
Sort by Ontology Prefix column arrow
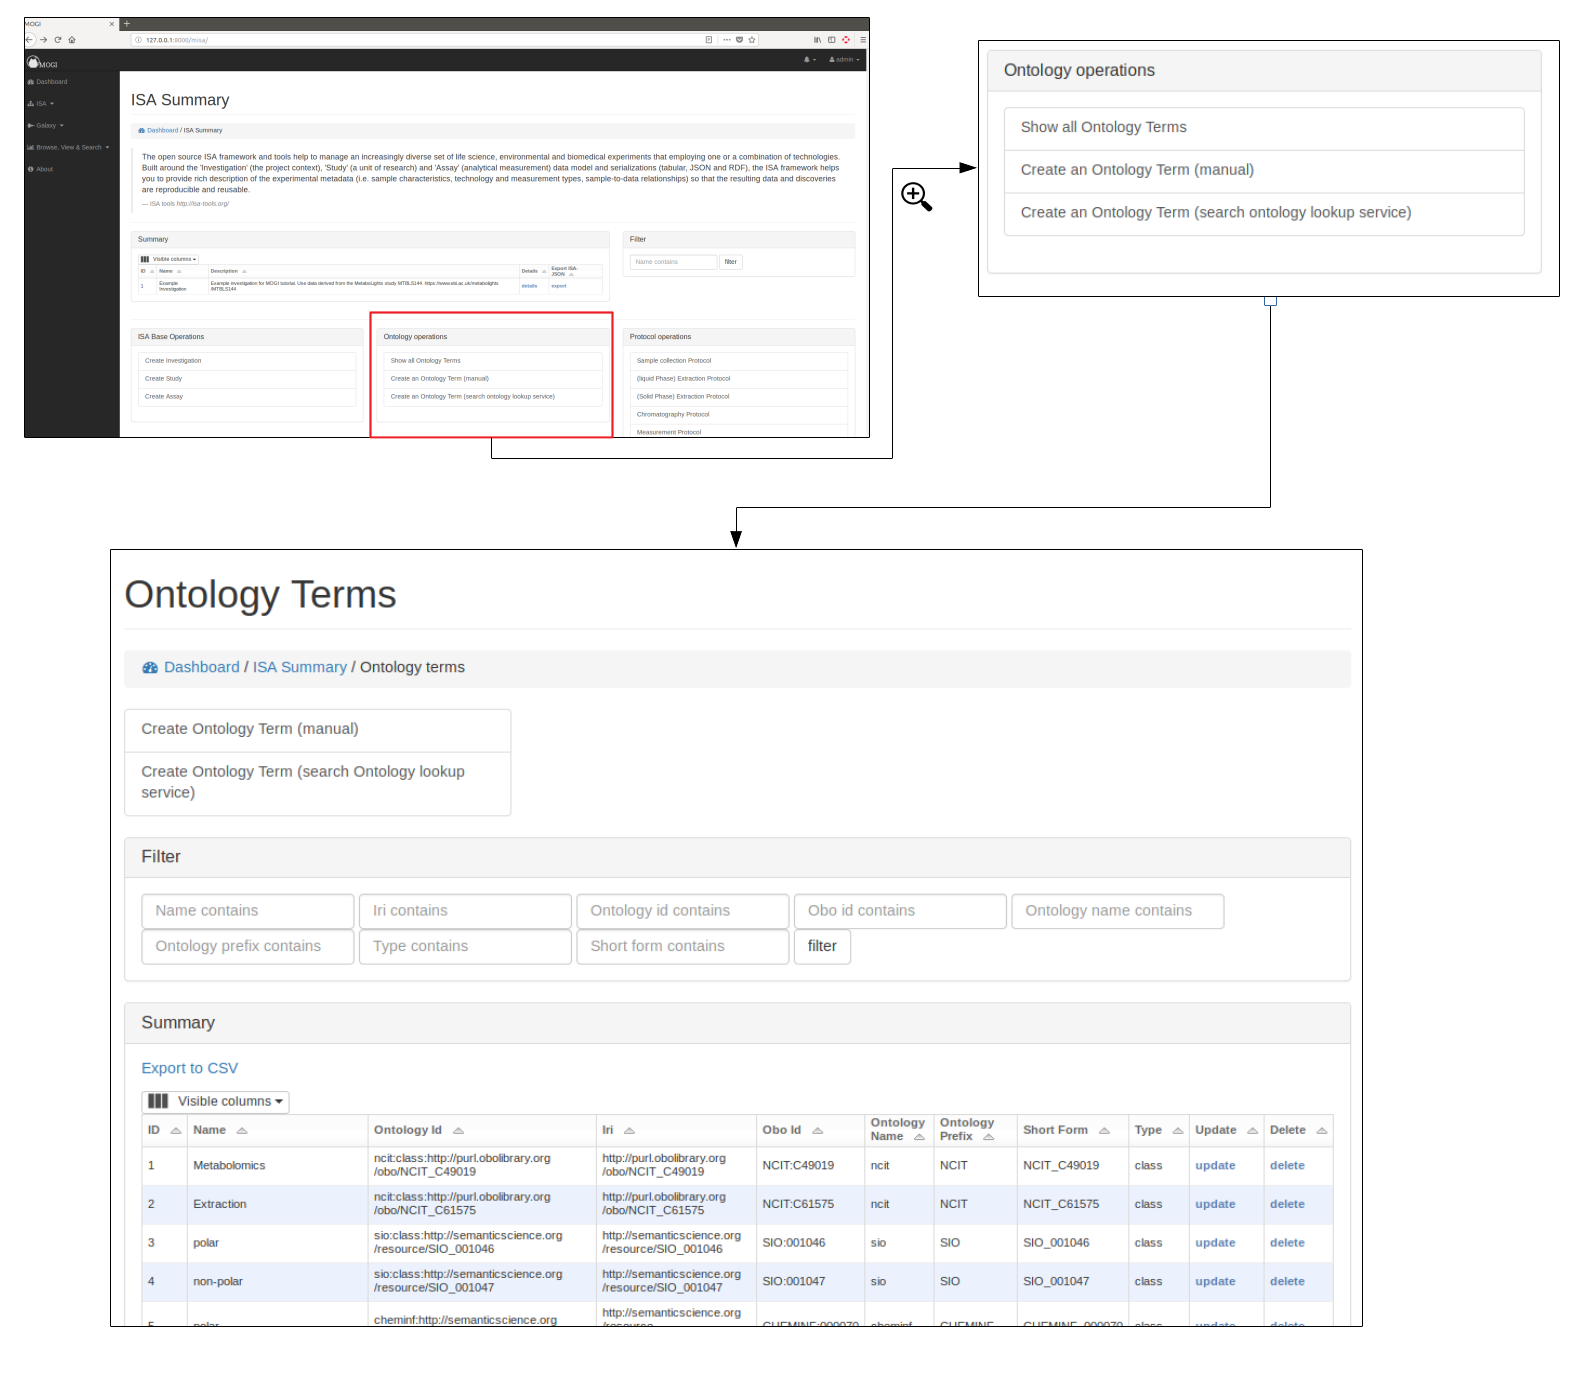(988, 1137)
